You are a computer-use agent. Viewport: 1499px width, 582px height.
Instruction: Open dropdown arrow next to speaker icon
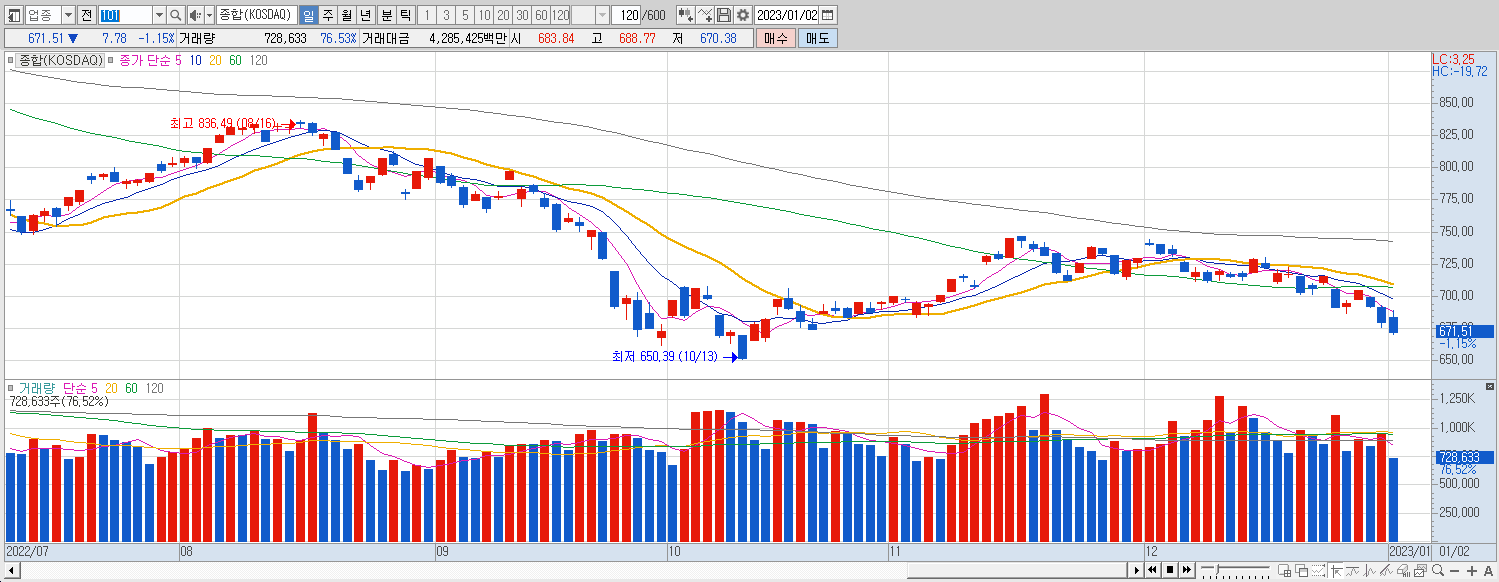[209, 15]
